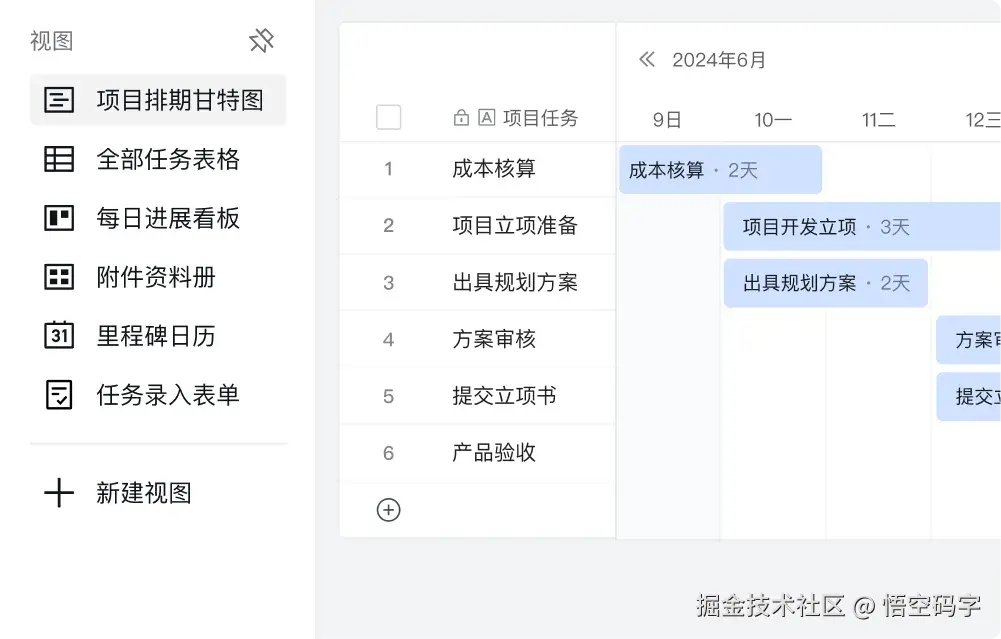
Task: Toggle the pin icon on 视图 panel
Action: 261,41
